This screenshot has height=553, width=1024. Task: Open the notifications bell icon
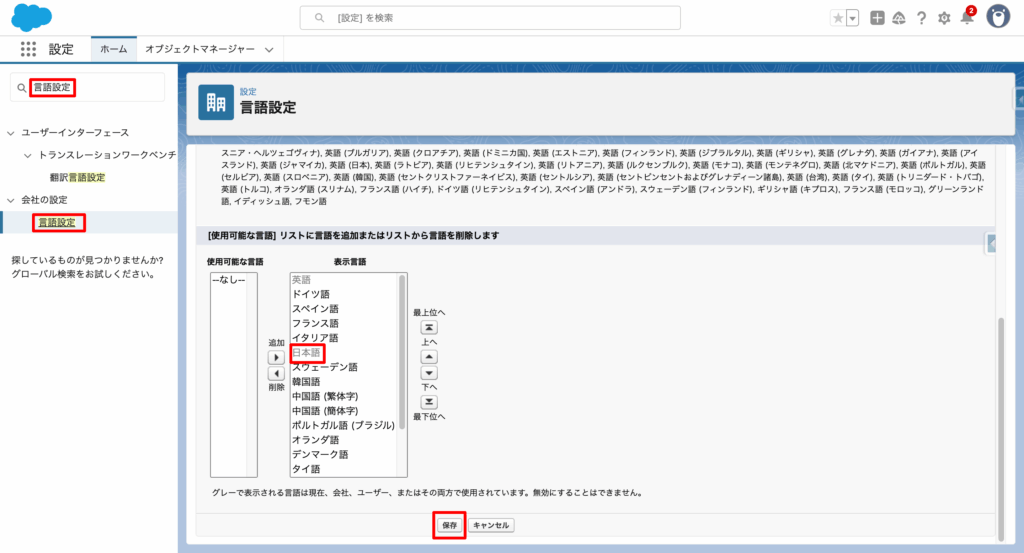966,18
